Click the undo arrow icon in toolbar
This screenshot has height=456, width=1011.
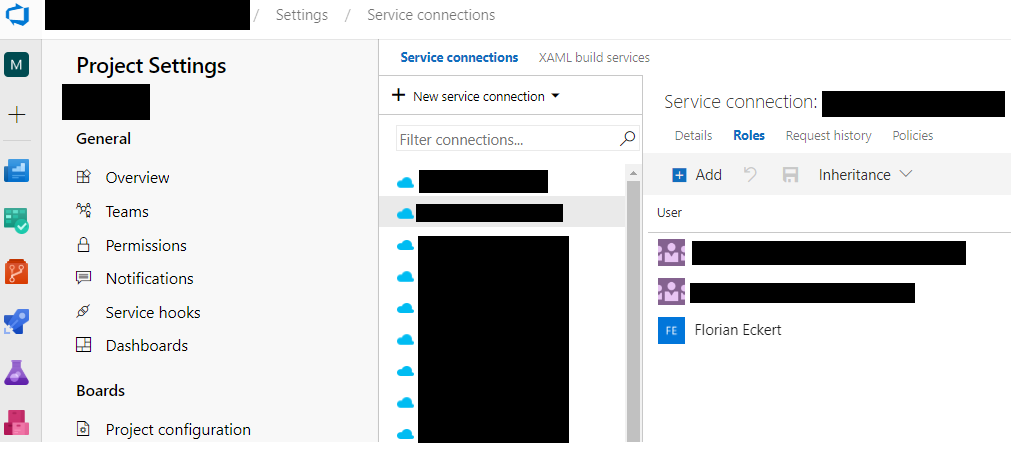pos(751,175)
